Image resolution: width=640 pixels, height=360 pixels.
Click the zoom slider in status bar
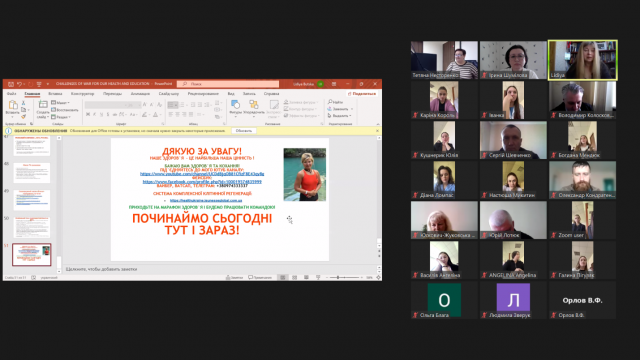pos(344,278)
